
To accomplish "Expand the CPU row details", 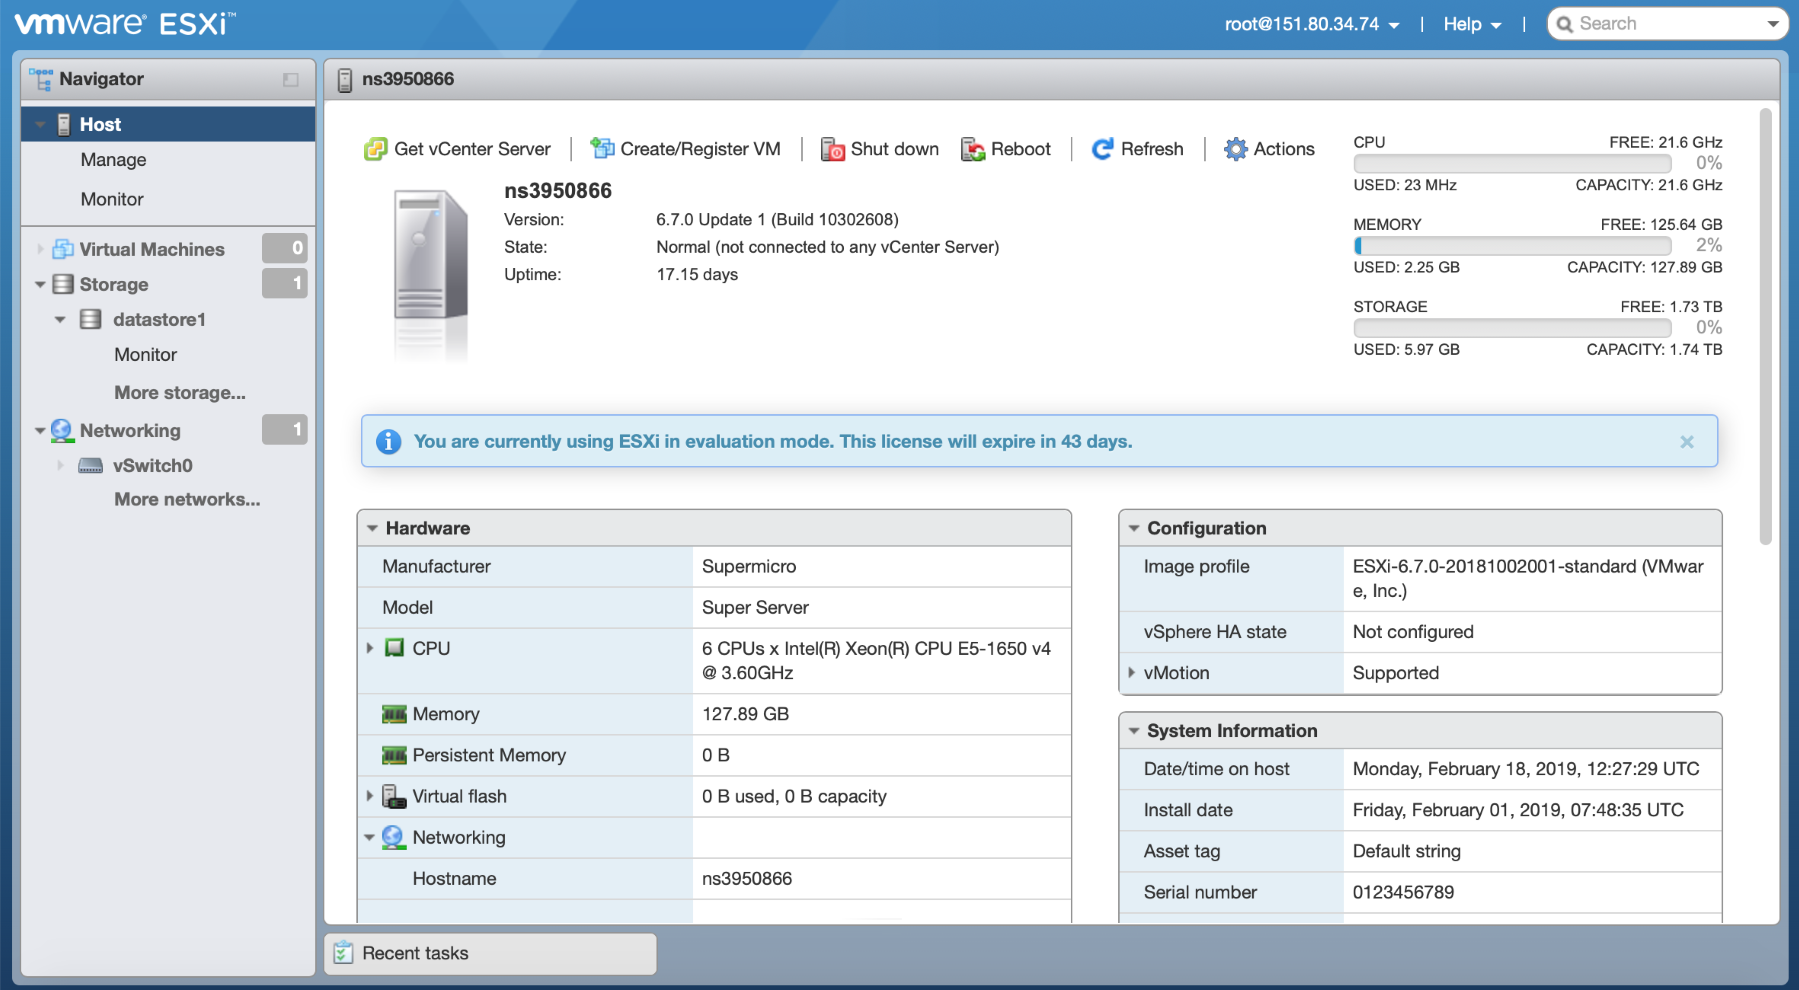I will (x=370, y=648).
